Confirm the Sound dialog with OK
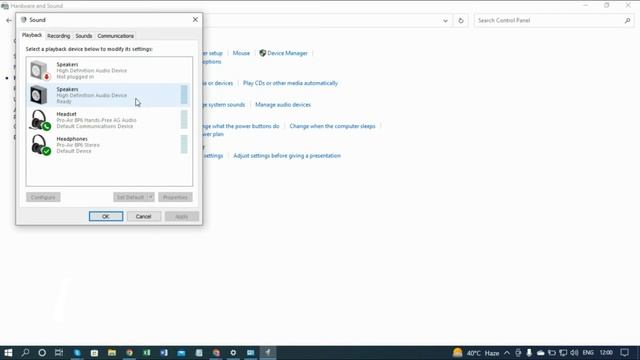This screenshot has width=640, height=360. (x=106, y=216)
